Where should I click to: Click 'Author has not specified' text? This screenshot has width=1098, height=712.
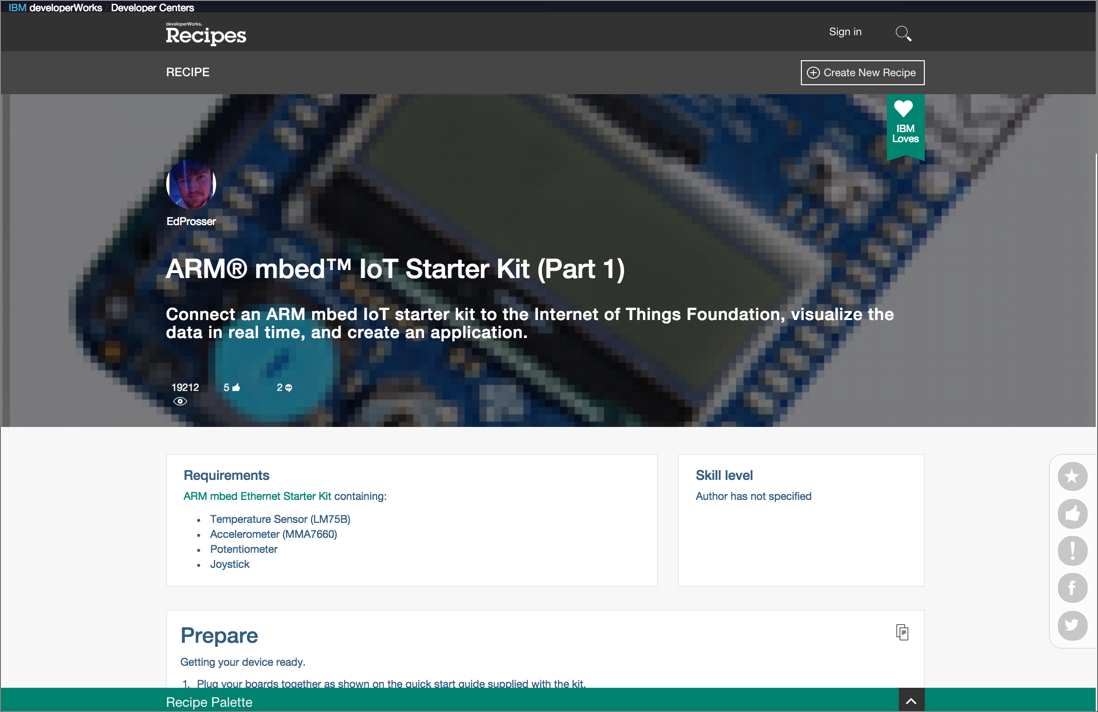[x=753, y=496]
